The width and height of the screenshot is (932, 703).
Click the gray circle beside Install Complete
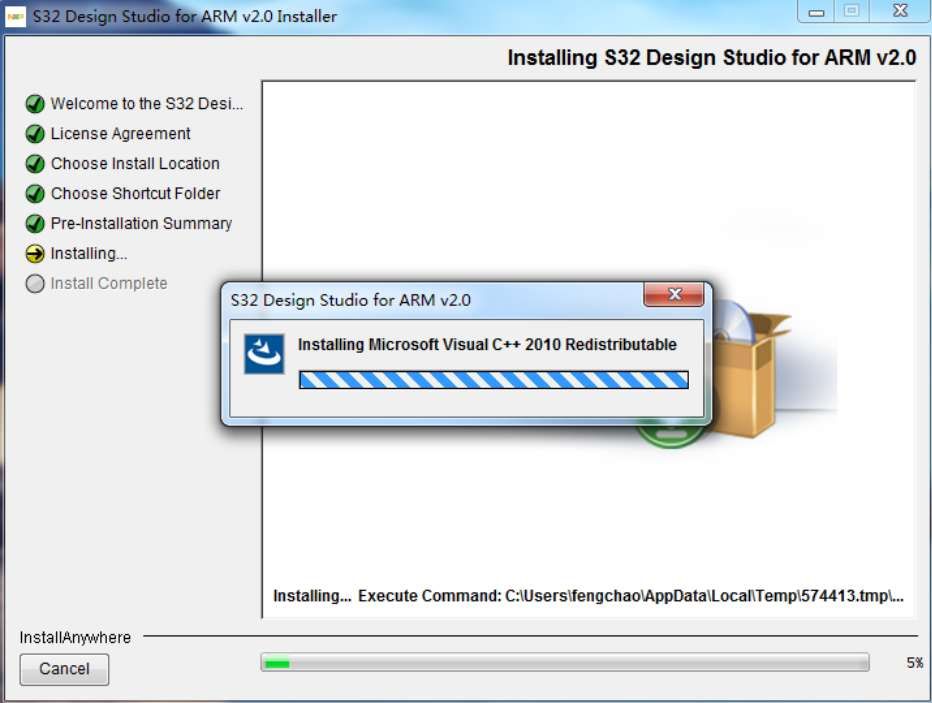click(34, 283)
